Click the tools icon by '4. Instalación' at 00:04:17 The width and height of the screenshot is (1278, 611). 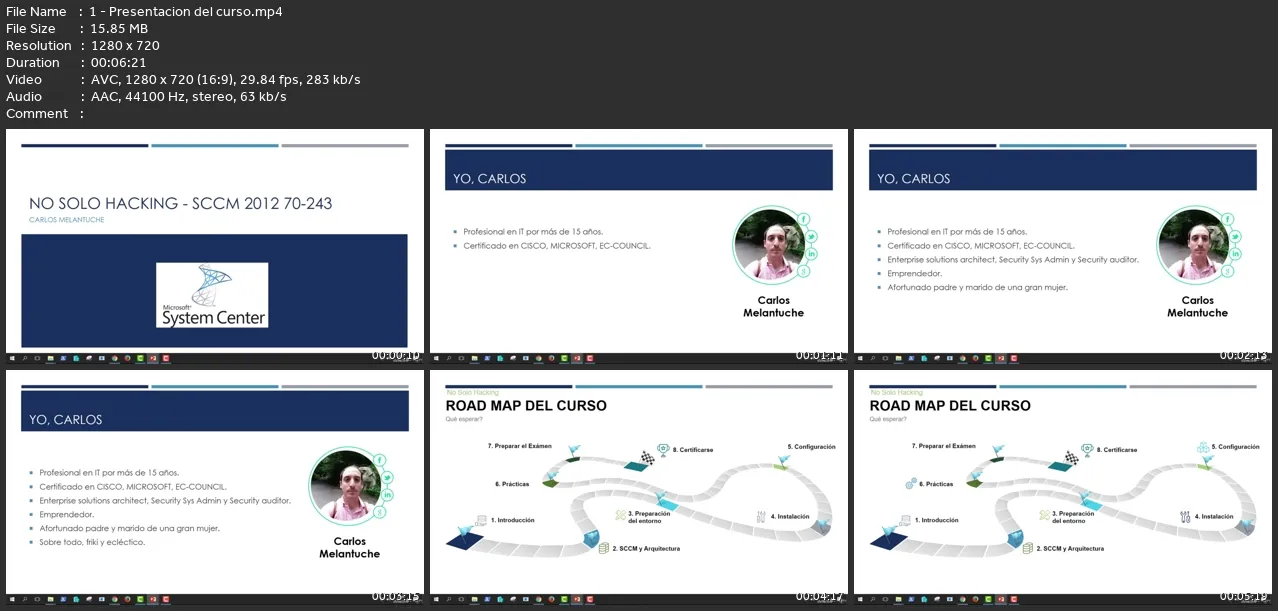pyautogui.click(x=761, y=516)
